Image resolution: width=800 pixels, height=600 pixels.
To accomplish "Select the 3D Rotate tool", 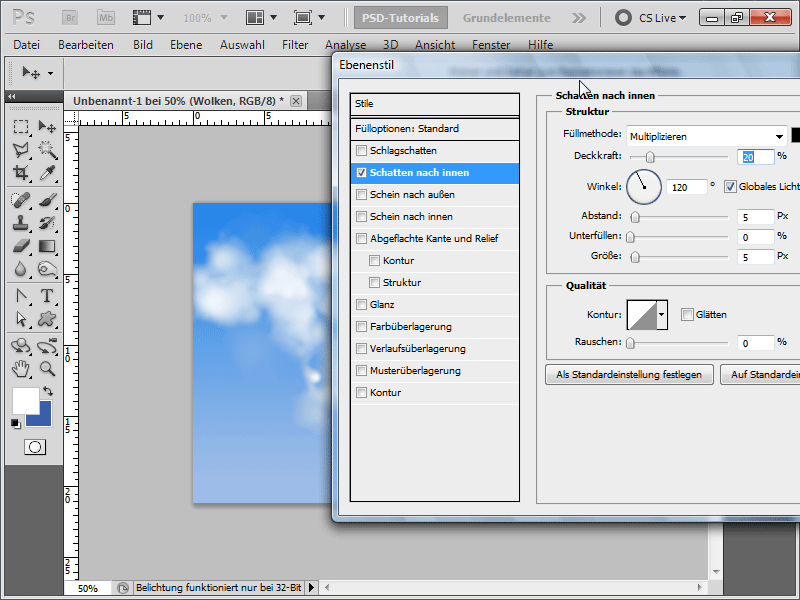I will (x=21, y=346).
